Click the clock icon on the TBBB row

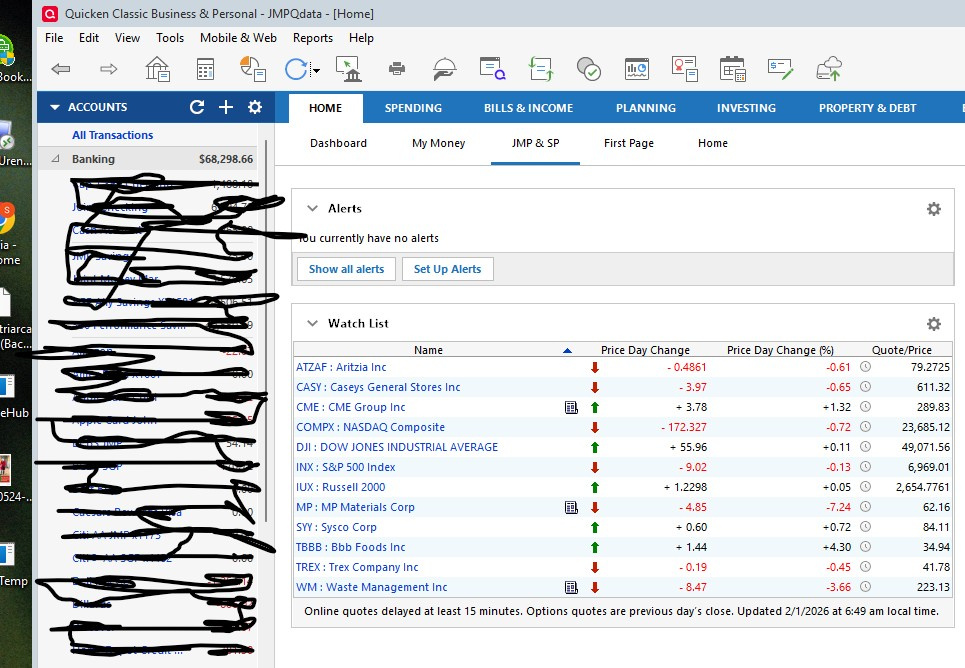point(865,547)
